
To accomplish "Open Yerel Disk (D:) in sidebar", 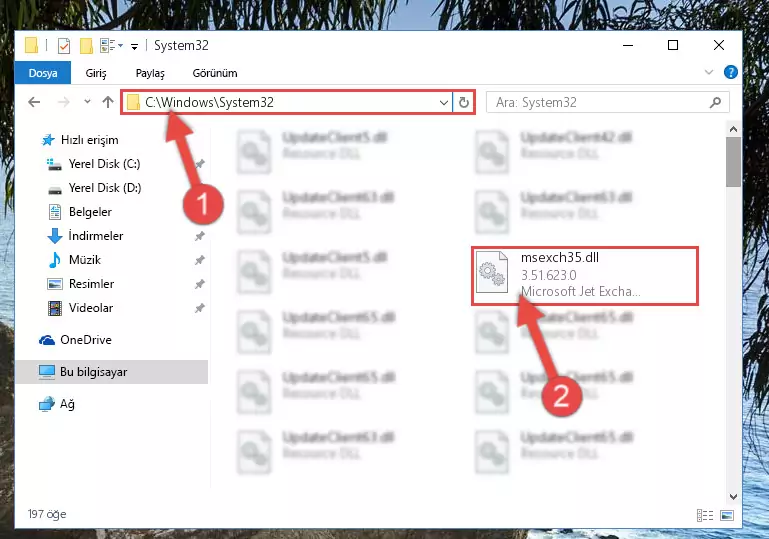I will coord(104,188).
